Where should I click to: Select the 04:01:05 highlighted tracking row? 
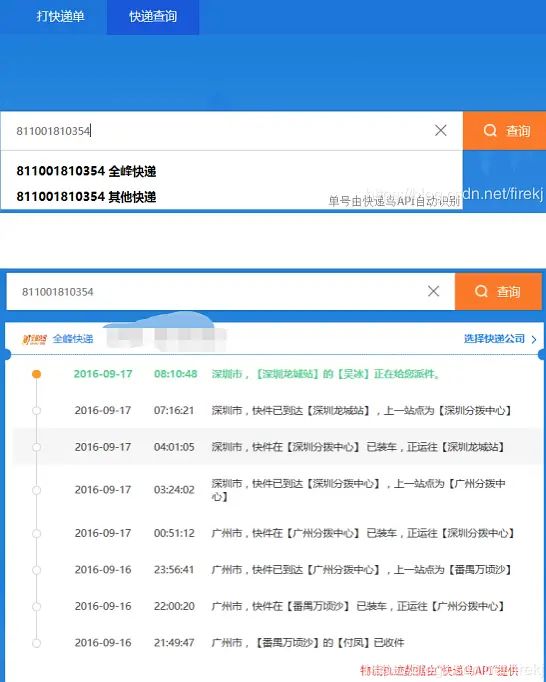coord(276,447)
